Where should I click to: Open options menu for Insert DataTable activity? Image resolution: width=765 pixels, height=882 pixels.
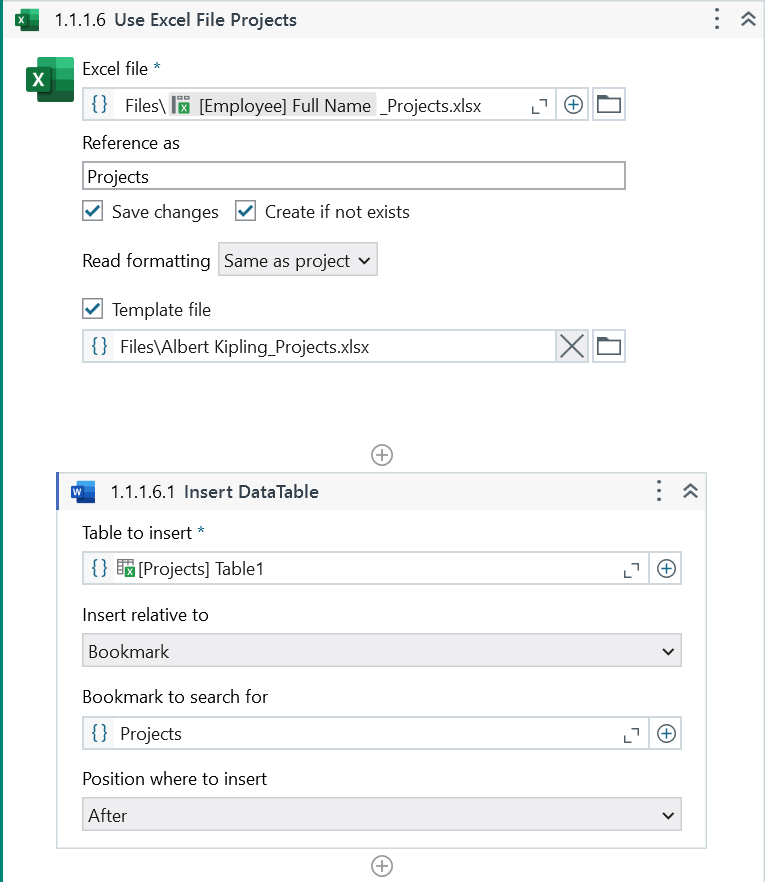pos(658,491)
